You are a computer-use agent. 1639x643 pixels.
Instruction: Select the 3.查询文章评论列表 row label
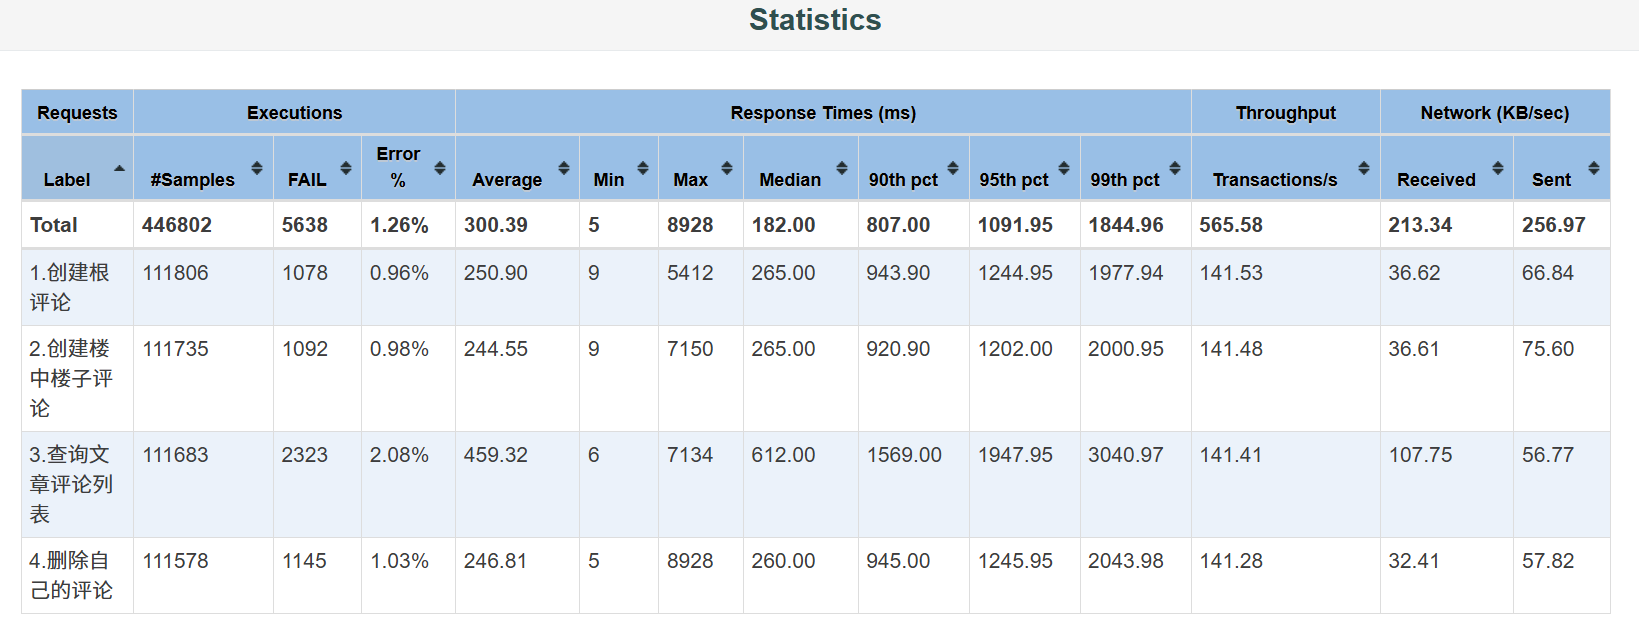(71, 484)
